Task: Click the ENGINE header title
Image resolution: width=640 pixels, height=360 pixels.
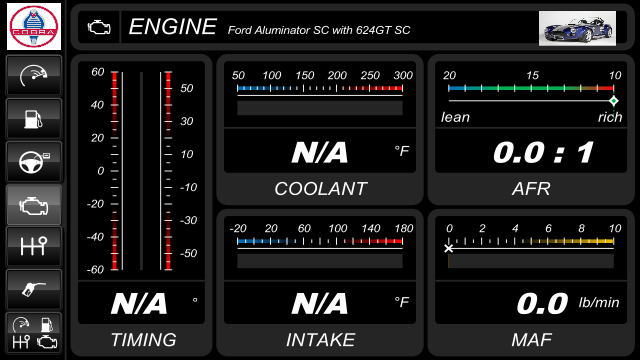Action: pyautogui.click(x=173, y=27)
